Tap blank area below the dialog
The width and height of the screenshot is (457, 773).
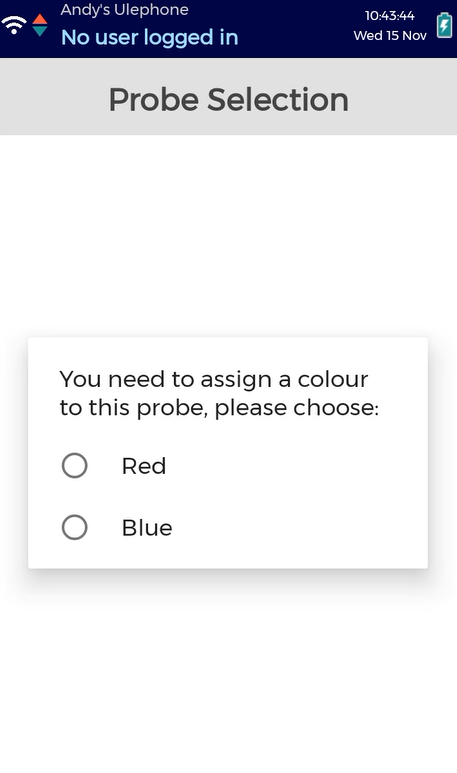click(x=228, y=680)
